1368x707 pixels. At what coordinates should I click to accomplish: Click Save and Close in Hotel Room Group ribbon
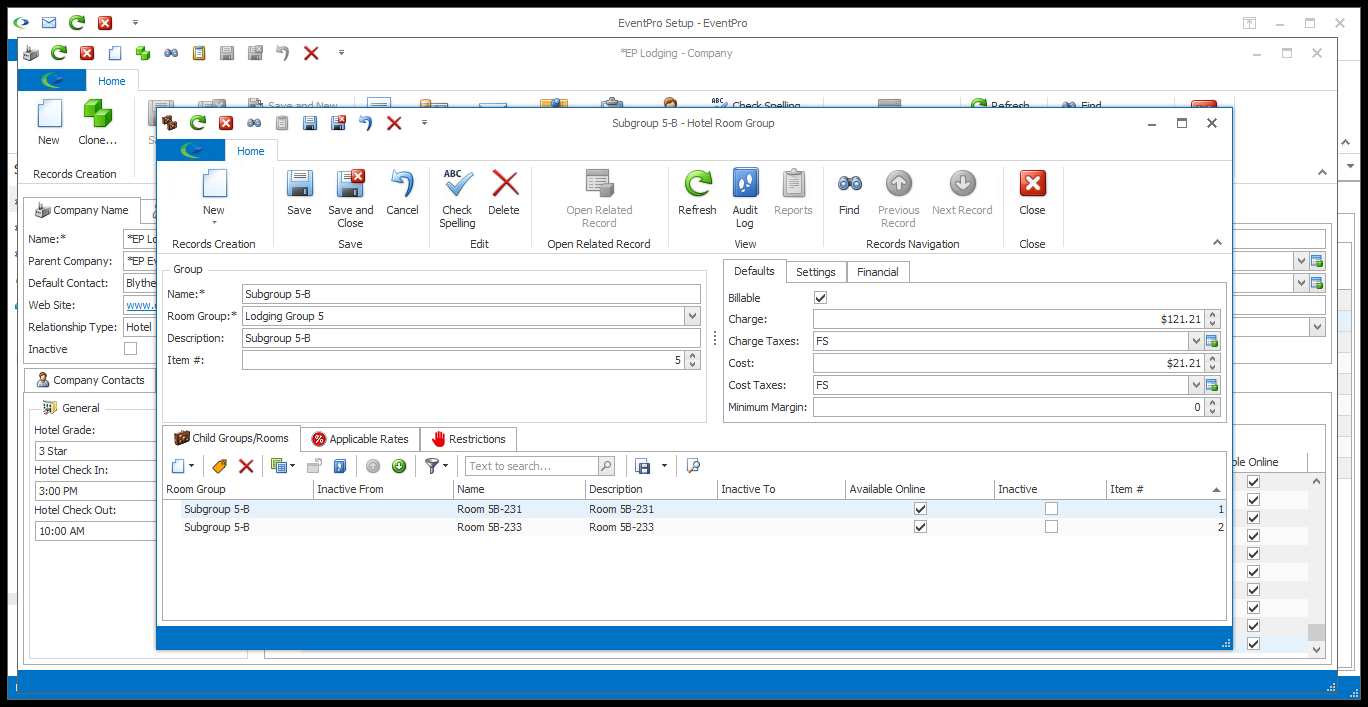point(350,198)
